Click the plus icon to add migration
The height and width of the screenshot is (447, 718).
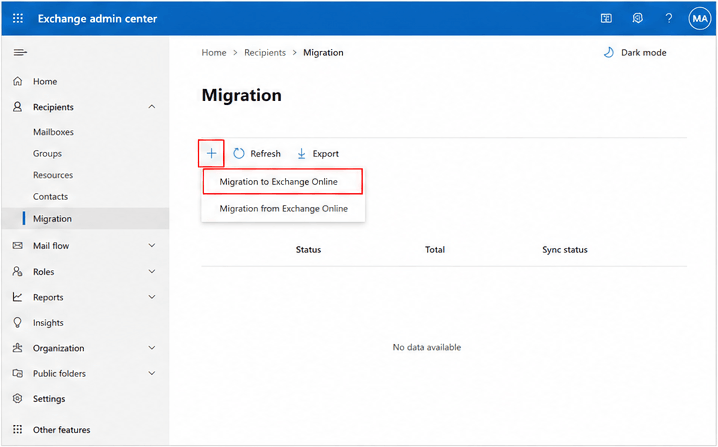(x=211, y=153)
